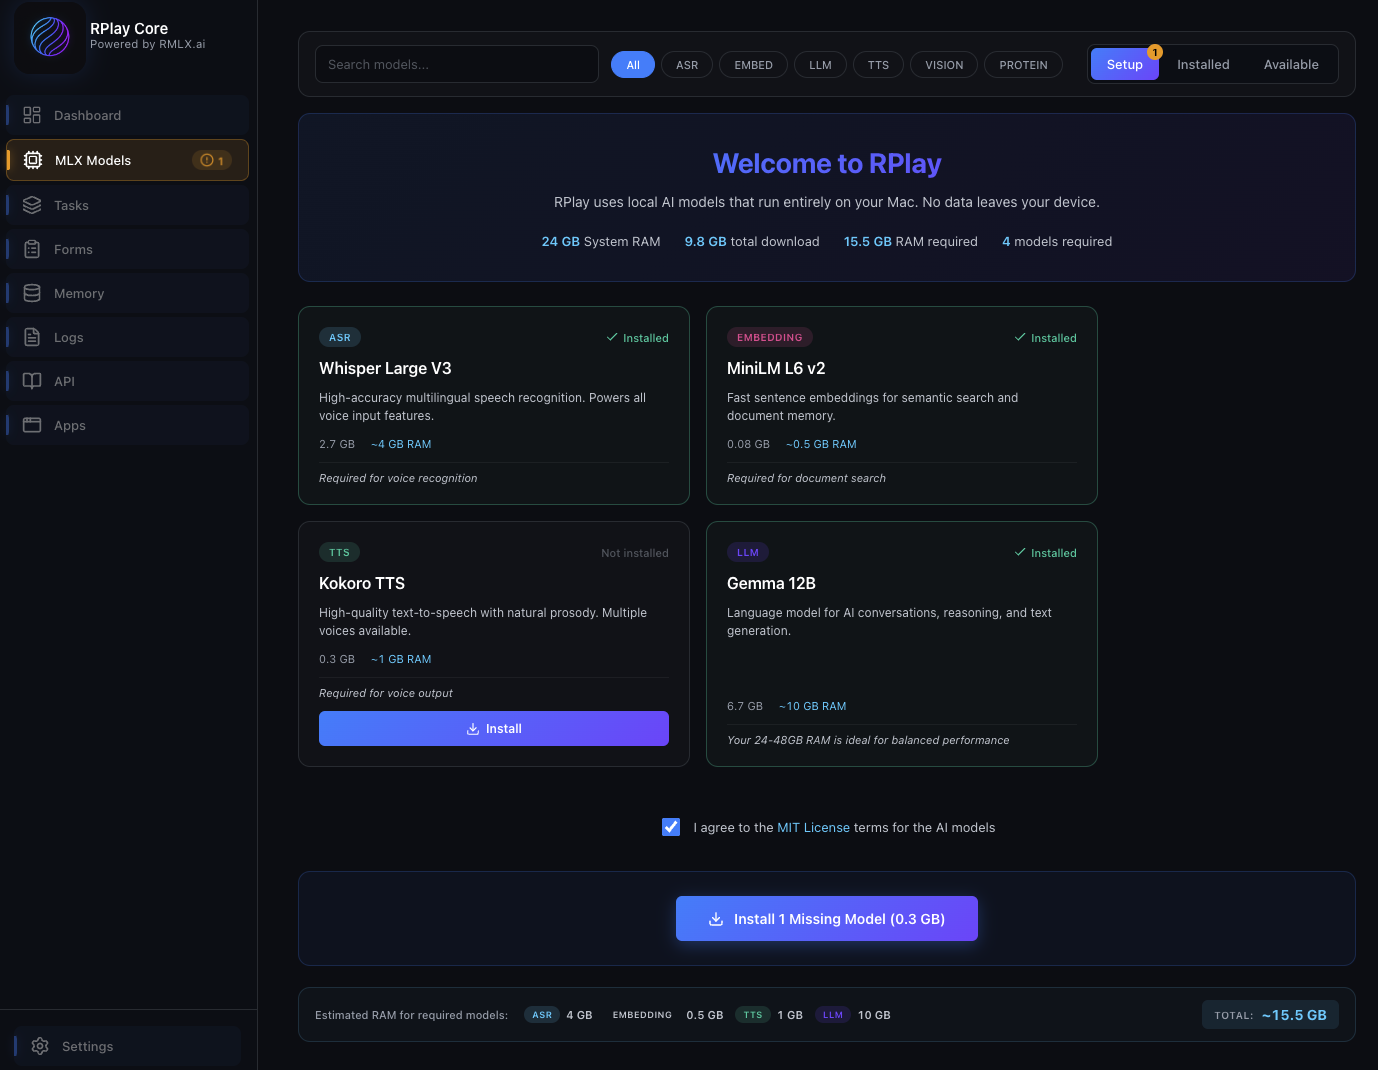Screen dimensions: 1378x1070
Task: Filter models by PROTEIN category
Action: [x=1023, y=65]
